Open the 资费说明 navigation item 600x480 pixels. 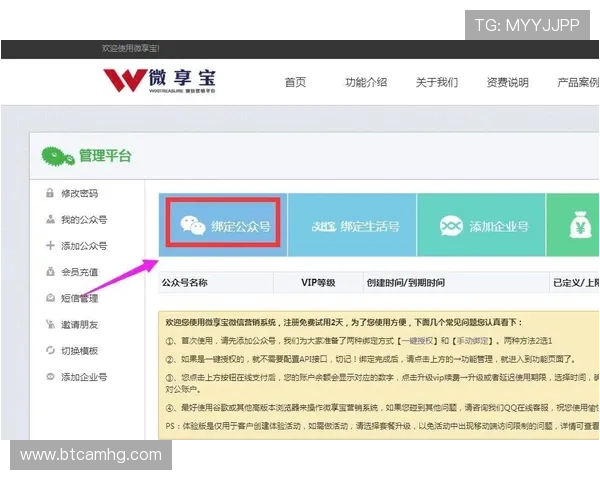tap(507, 82)
